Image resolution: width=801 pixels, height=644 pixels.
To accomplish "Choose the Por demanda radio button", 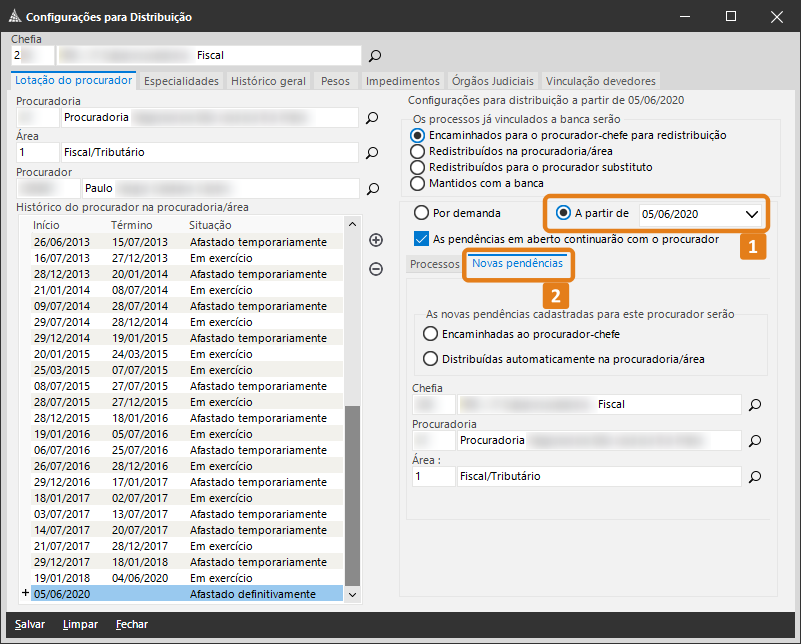I will [419, 213].
